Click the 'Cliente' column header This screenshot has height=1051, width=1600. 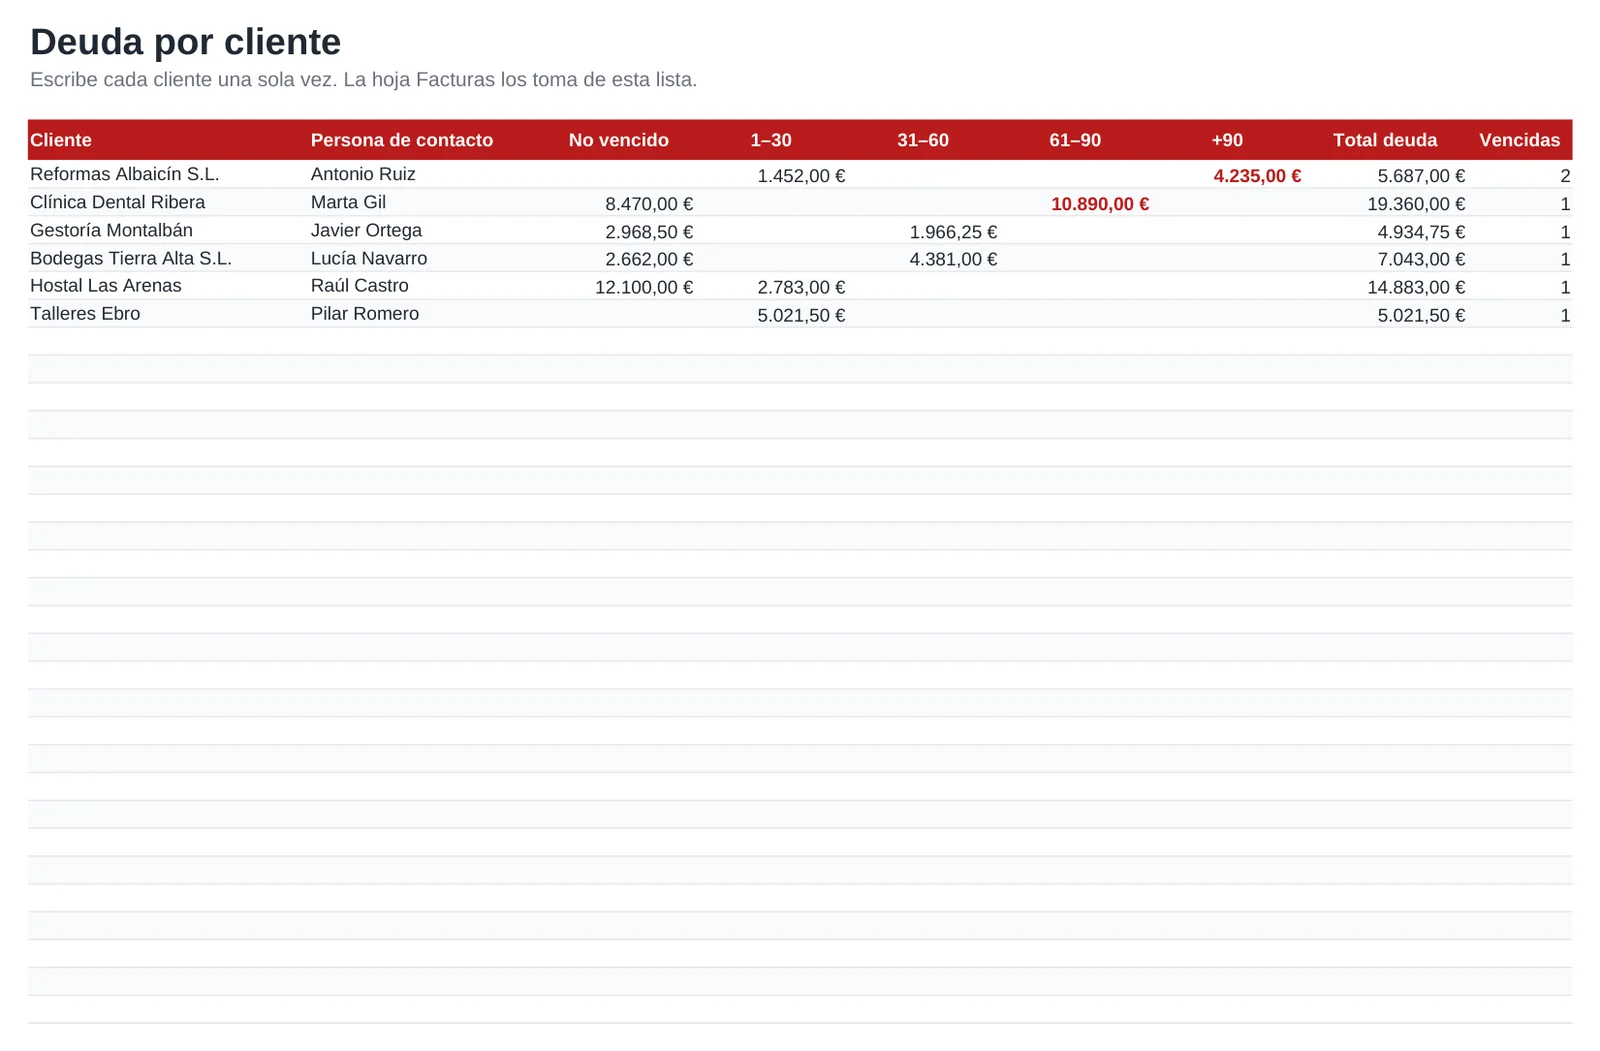[61, 140]
